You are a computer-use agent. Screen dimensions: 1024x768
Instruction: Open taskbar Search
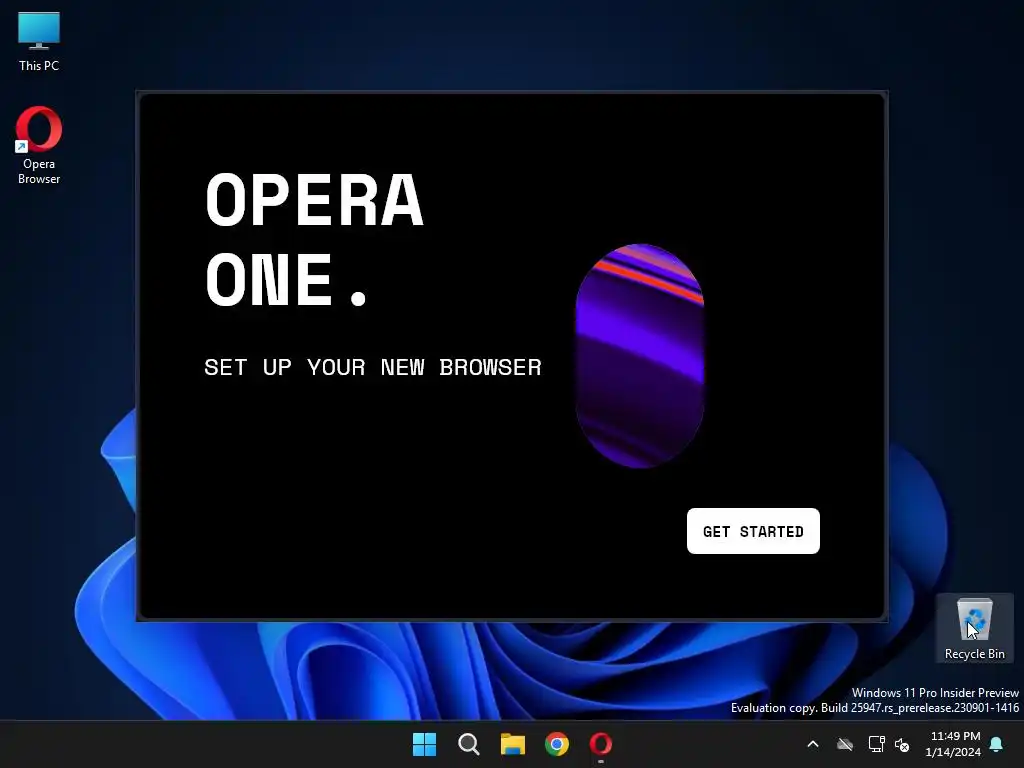469,744
